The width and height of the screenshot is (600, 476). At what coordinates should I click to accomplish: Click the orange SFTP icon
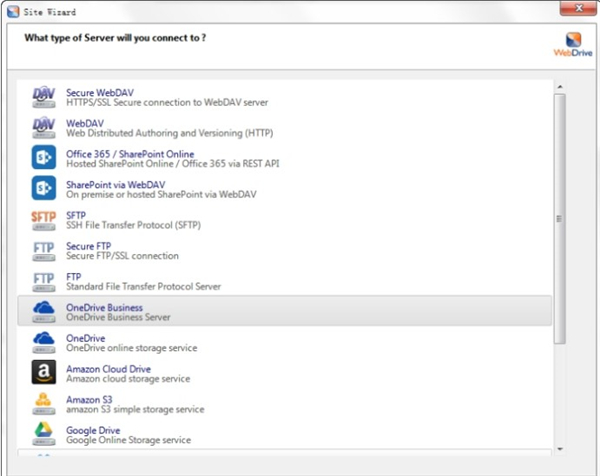pos(44,220)
